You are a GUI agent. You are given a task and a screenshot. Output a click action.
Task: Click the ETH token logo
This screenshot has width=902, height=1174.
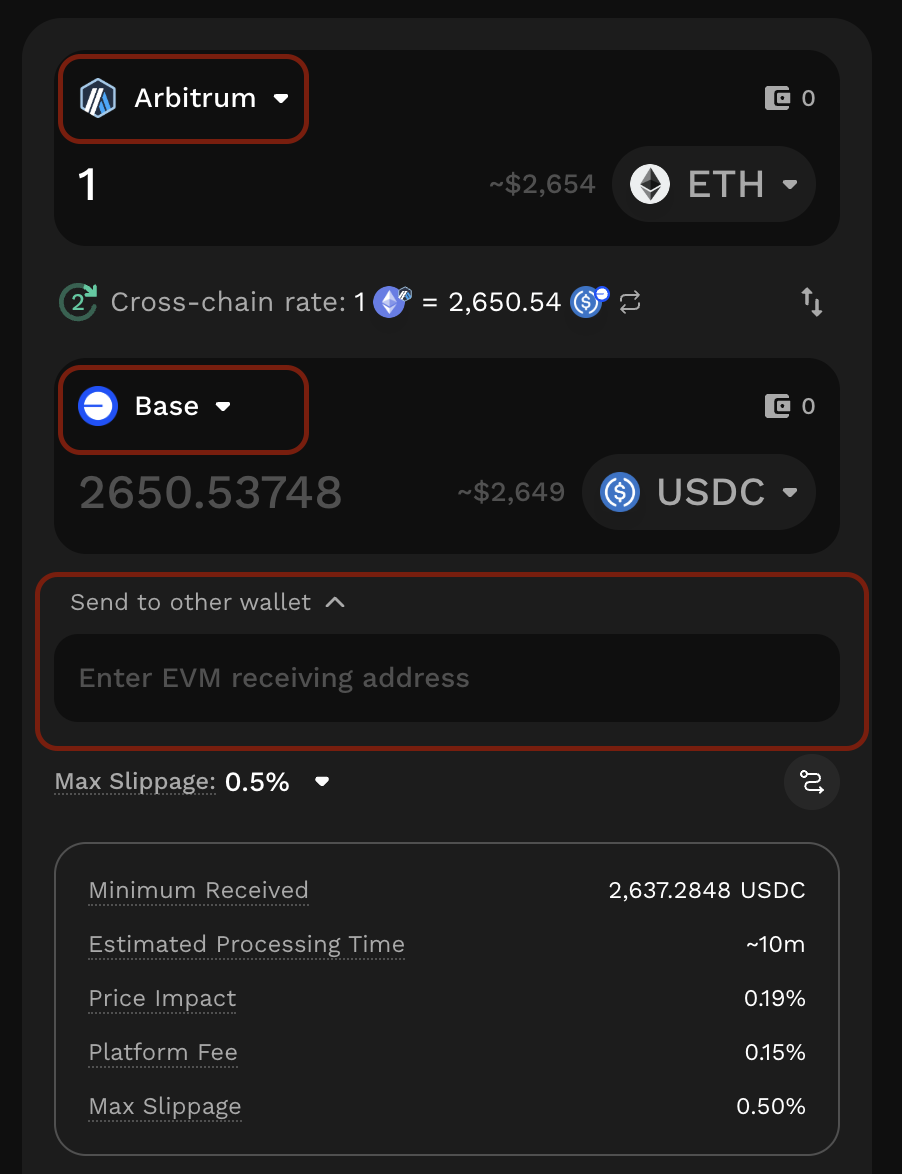(650, 184)
